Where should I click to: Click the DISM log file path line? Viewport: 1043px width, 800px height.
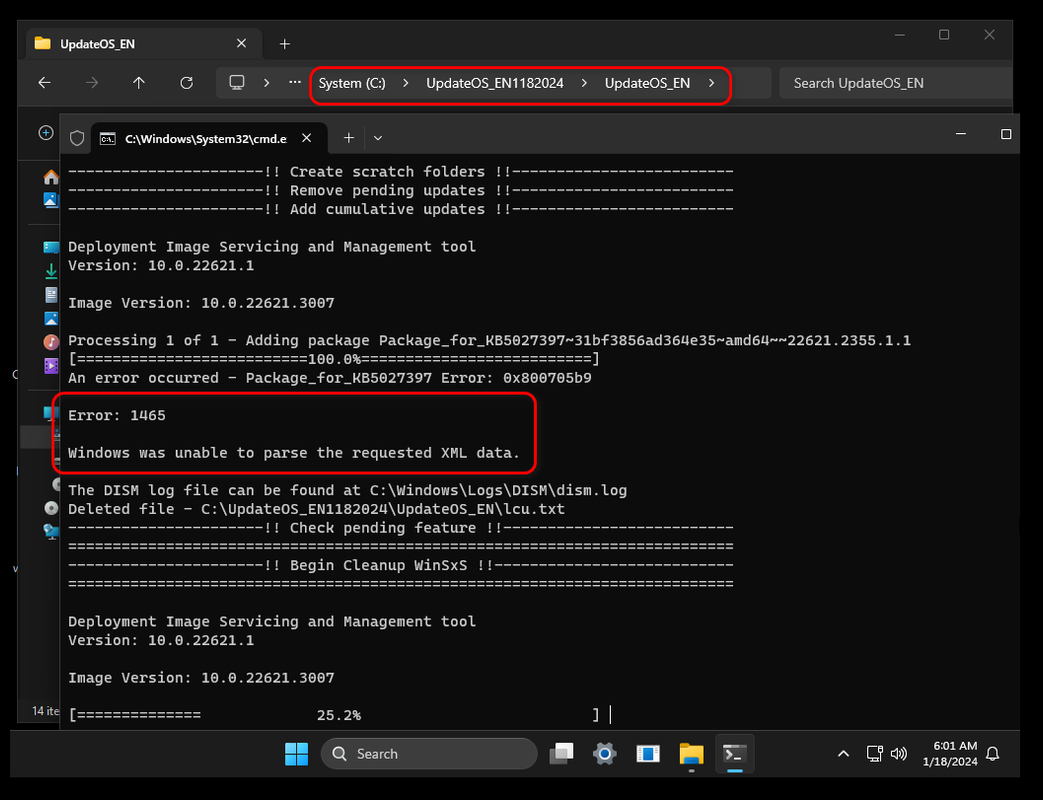click(x=347, y=491)
